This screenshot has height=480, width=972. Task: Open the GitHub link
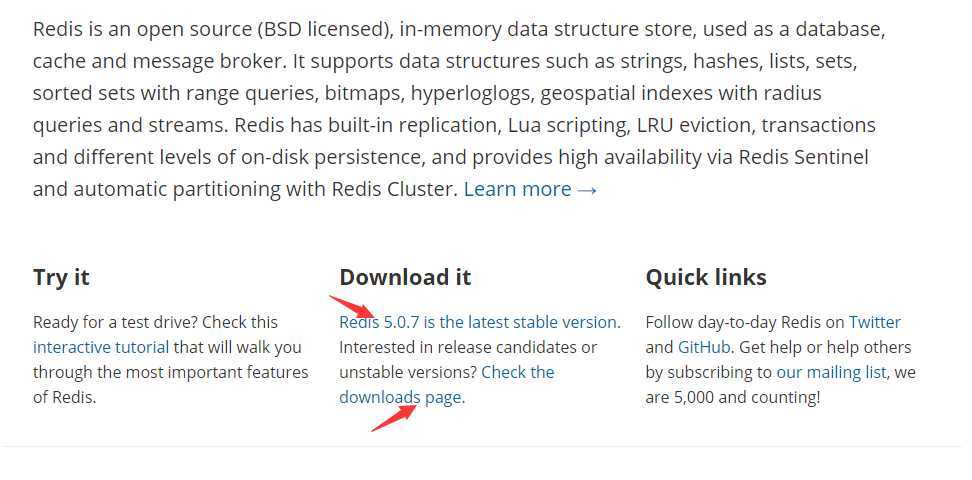pos(704,347)
